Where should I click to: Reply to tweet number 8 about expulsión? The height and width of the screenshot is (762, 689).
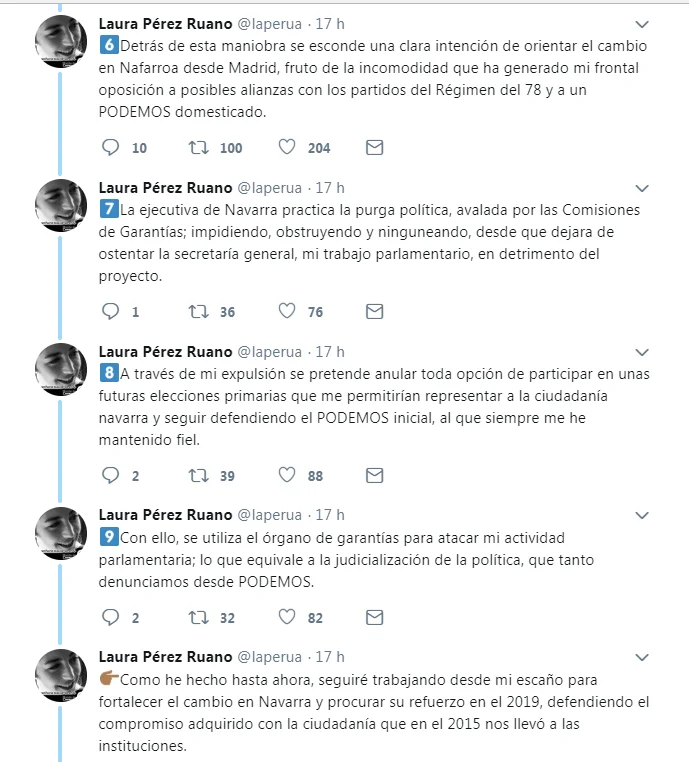coord(112,476)
